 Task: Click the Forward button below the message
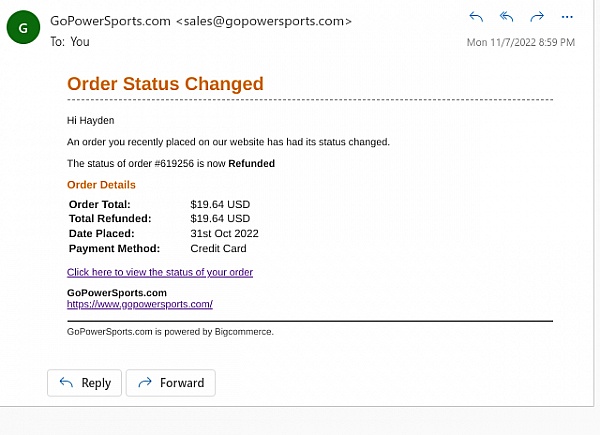pyautogui.click(x=171, y=383)
